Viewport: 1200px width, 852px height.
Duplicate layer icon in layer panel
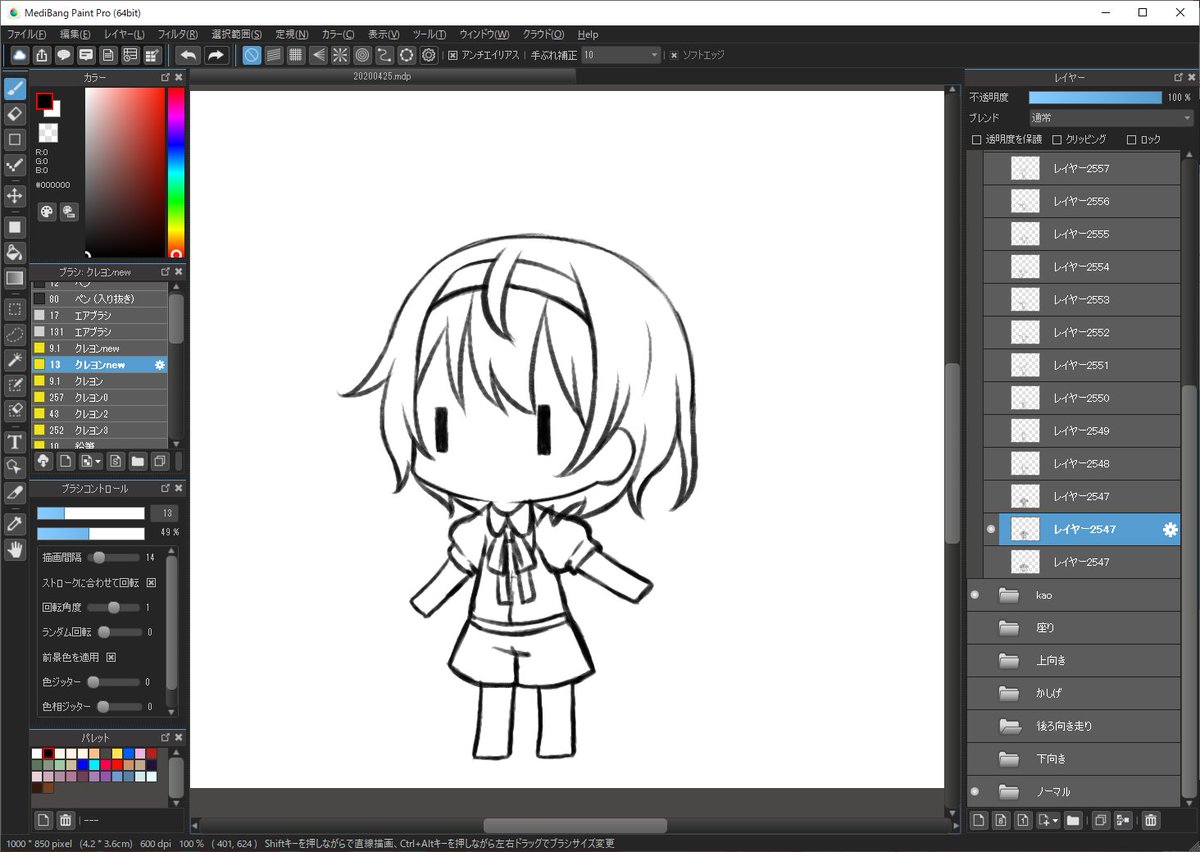coord(1101,820)
